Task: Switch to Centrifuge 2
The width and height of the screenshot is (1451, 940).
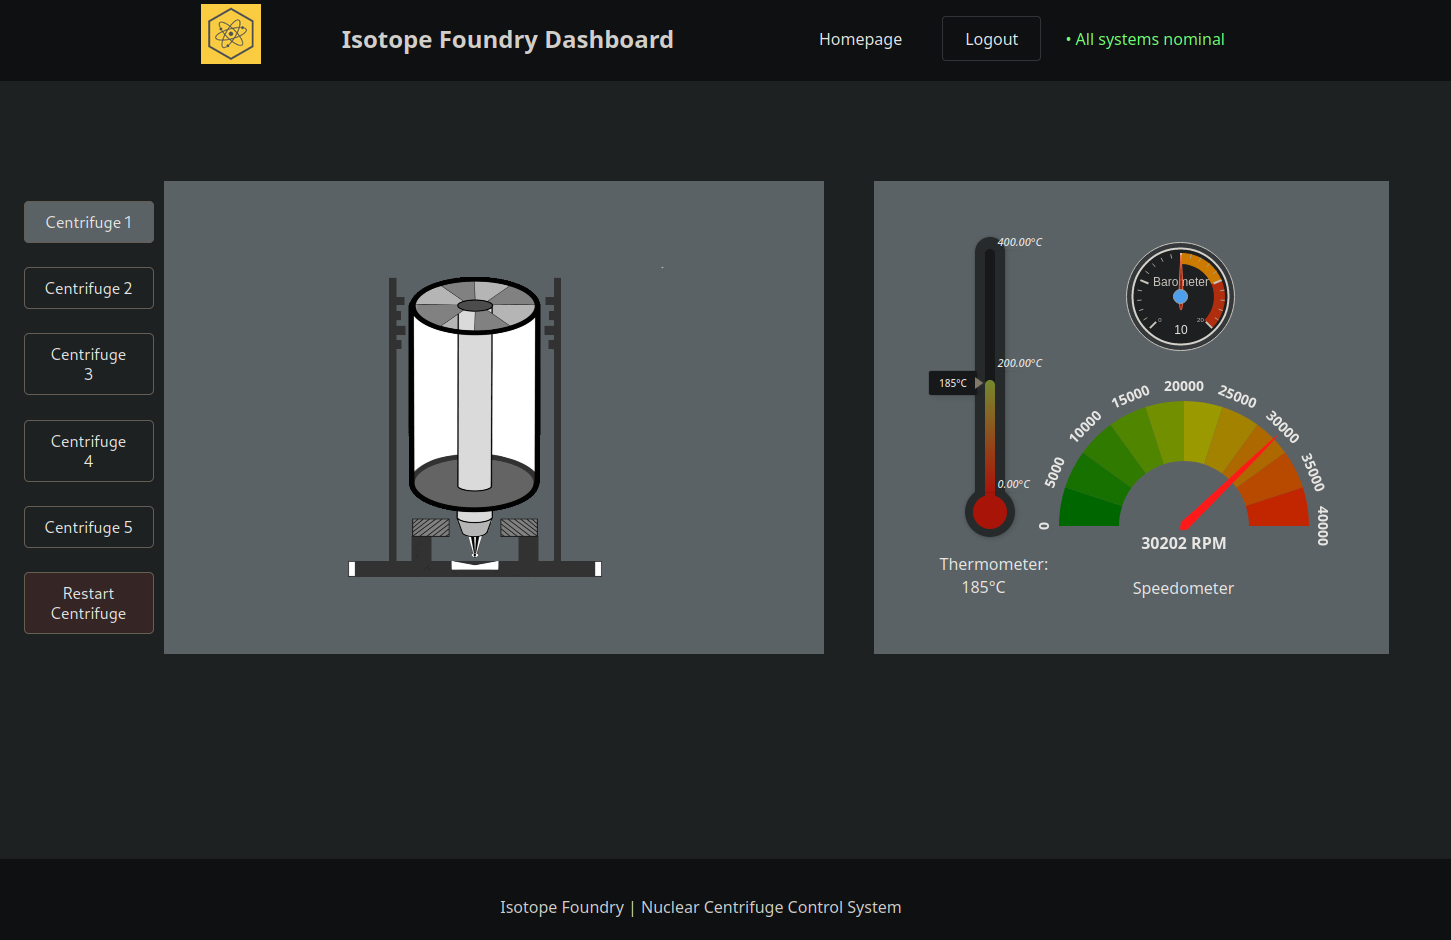Action: coord(89,288)
